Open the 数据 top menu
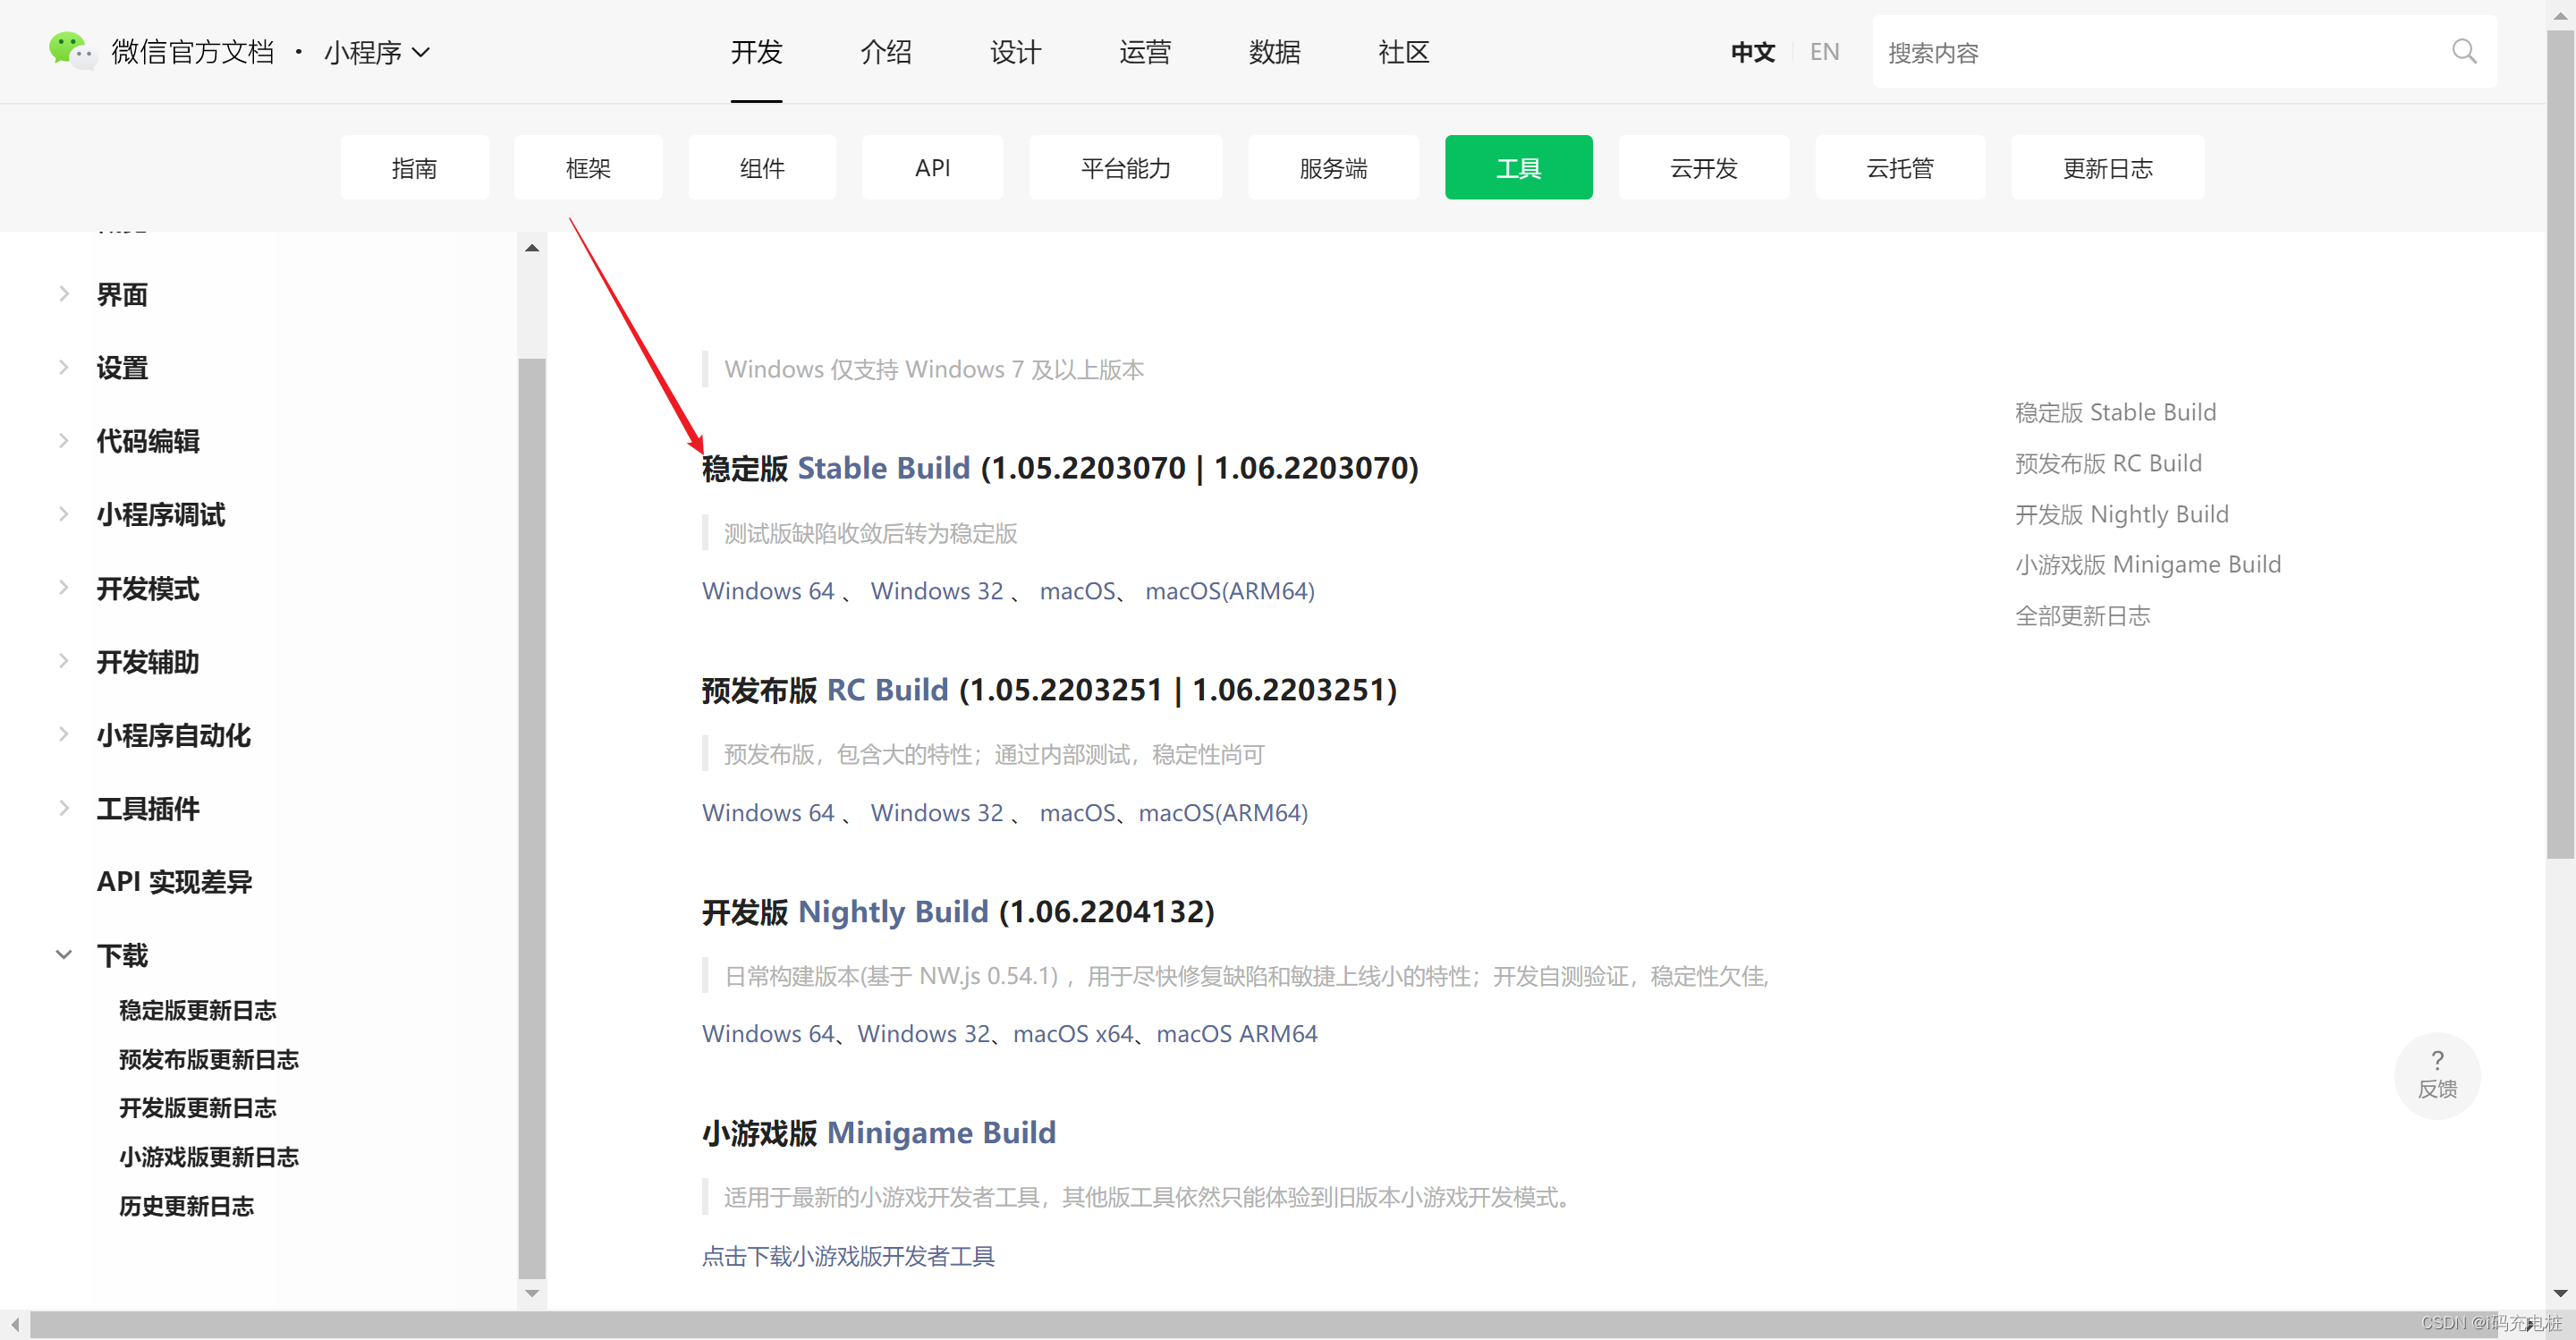 [1274, 52]
